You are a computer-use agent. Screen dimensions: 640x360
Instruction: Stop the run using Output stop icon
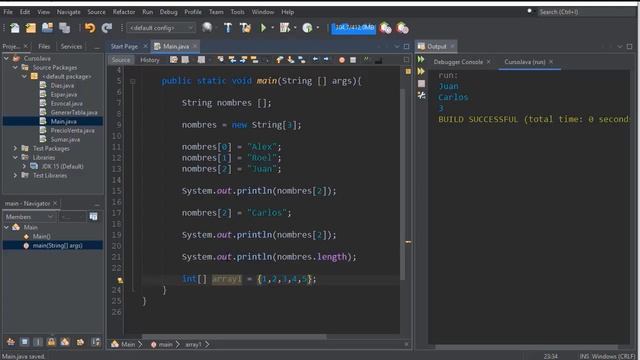tap(421, 83)
